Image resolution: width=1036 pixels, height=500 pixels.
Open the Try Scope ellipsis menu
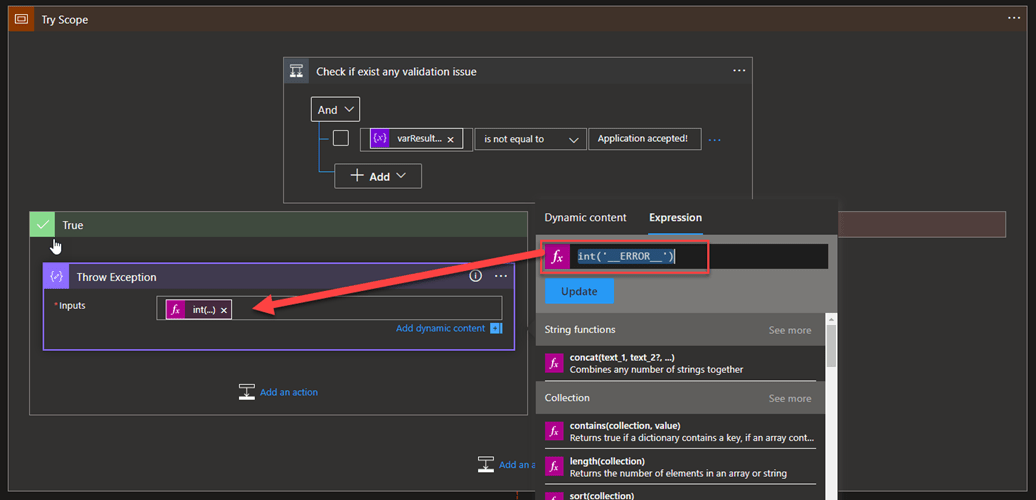coord(1014,18)
